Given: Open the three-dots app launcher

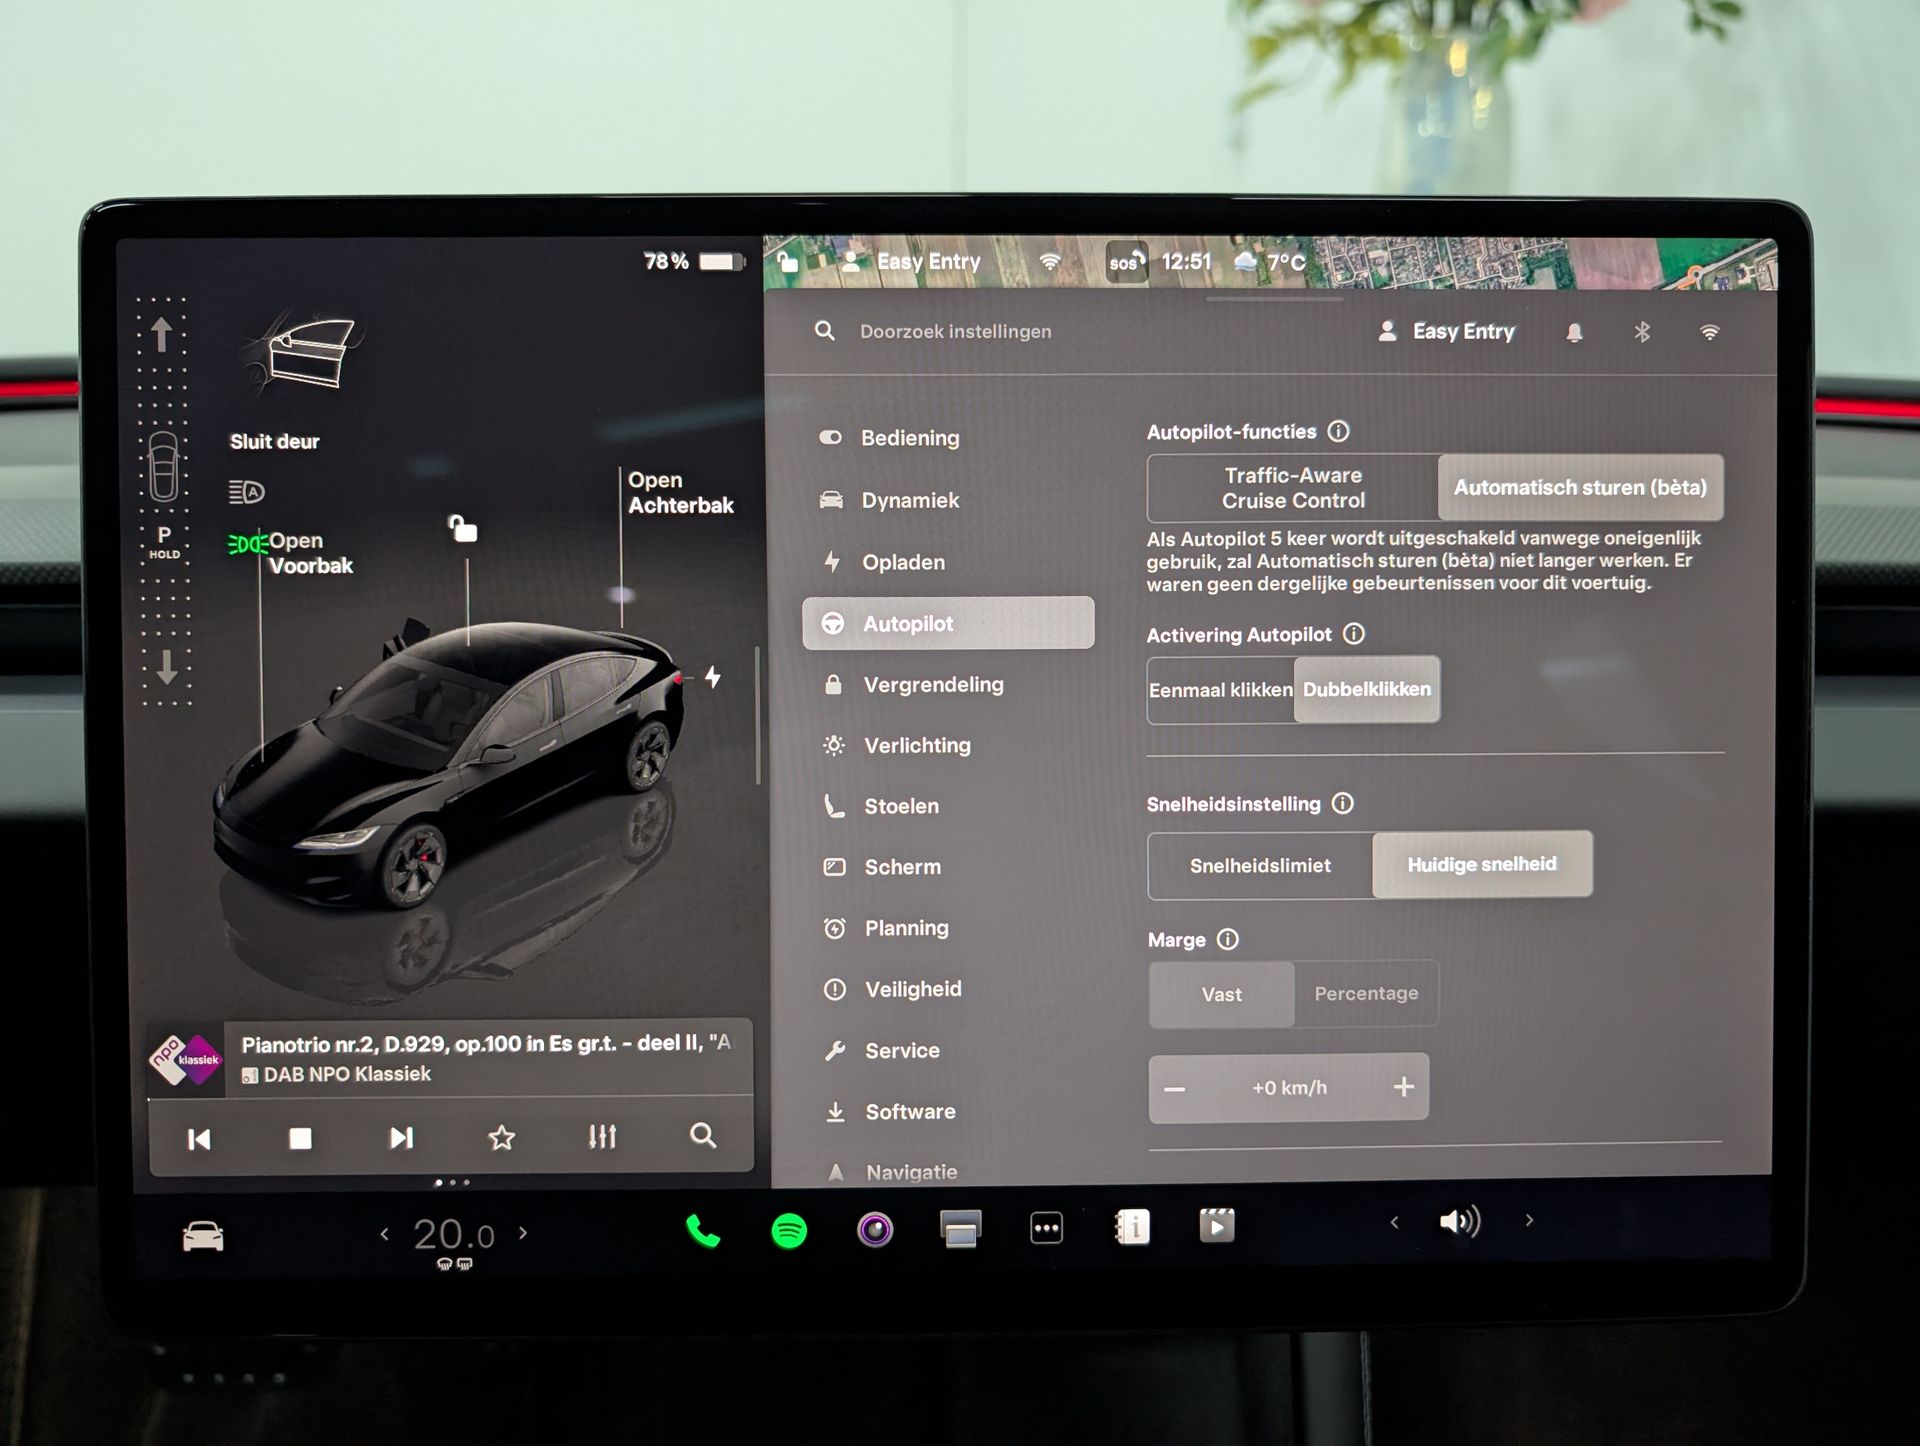Looking at the screenshot, I should [x=1046, y=1228].
